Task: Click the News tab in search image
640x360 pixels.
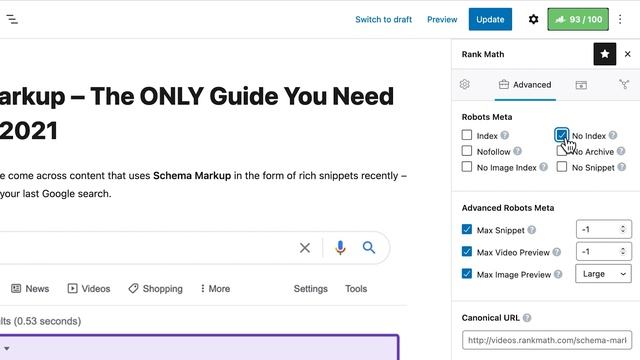Action: pyautogui.click(x=30, y=289)
